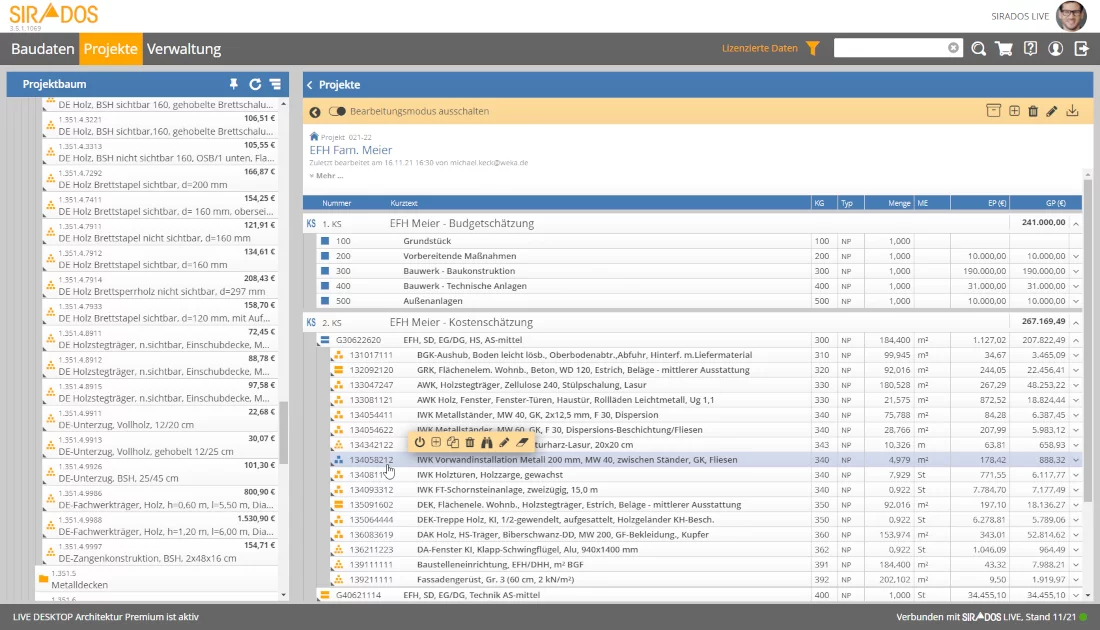Viewport: 1100px width, 630px height.
Task: Expand row 300 Bauwerk - Baukonstruktion chevron
Action: click(x=1076, y=271)
